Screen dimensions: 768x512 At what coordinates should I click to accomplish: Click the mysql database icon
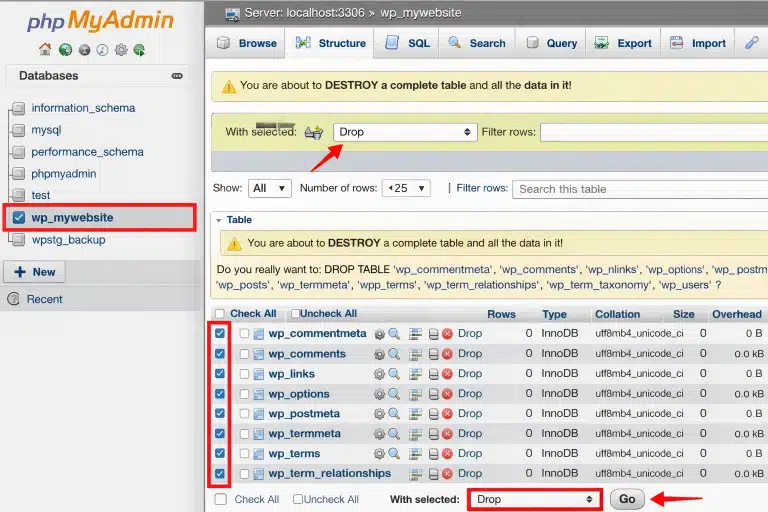[x=19, y=130]
